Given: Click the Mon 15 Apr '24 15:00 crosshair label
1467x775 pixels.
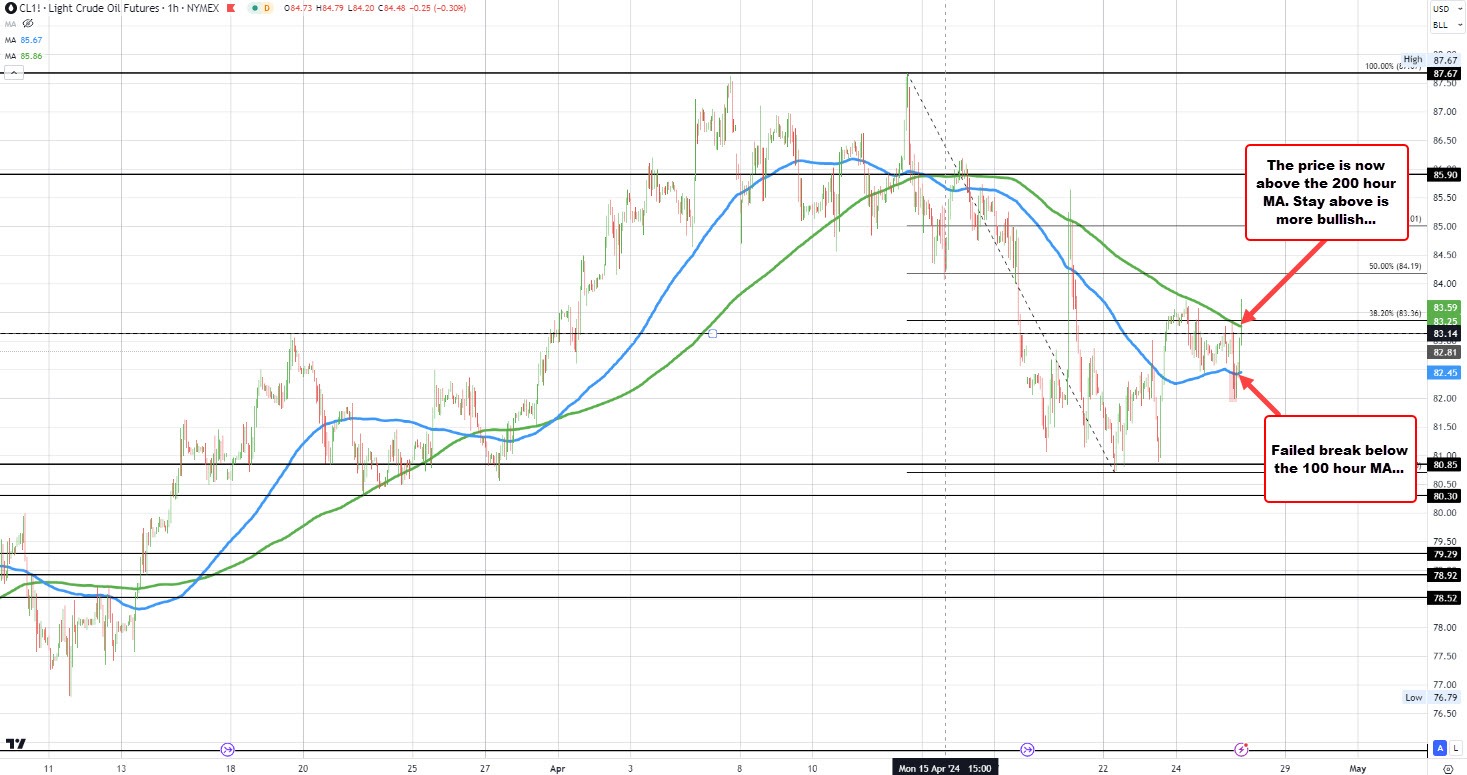Looking at the screenshot, I should tap(946, 768).
